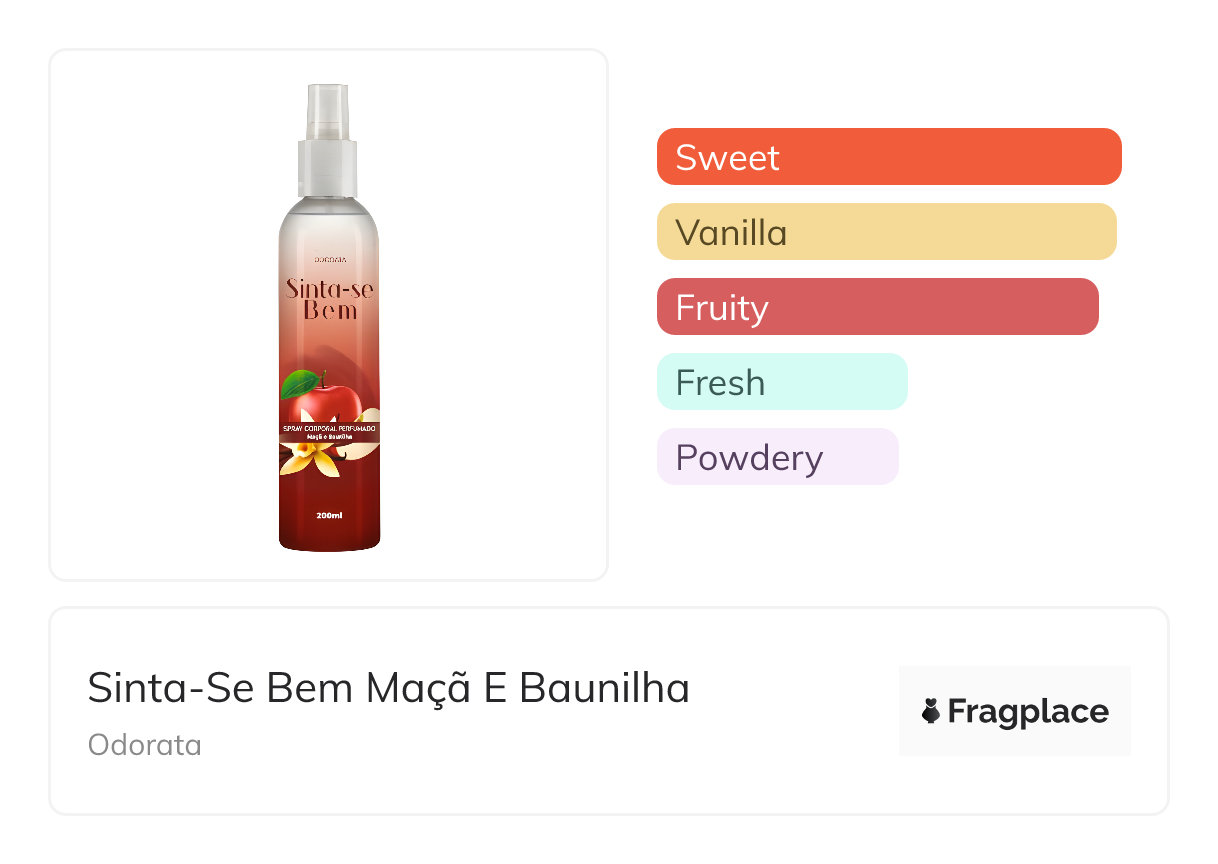Select the red Fruity accord bar
This screenshot has width=1218, height=864.
coord(877,307)
